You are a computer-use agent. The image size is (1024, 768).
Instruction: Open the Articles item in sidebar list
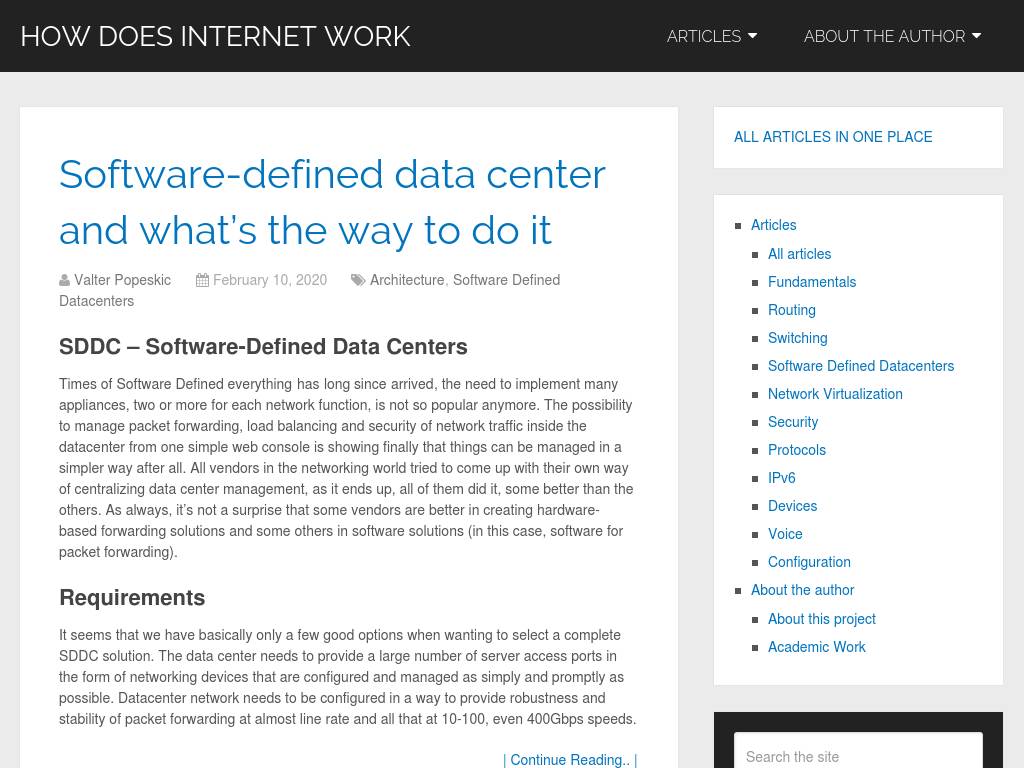[x=773, y=225]
